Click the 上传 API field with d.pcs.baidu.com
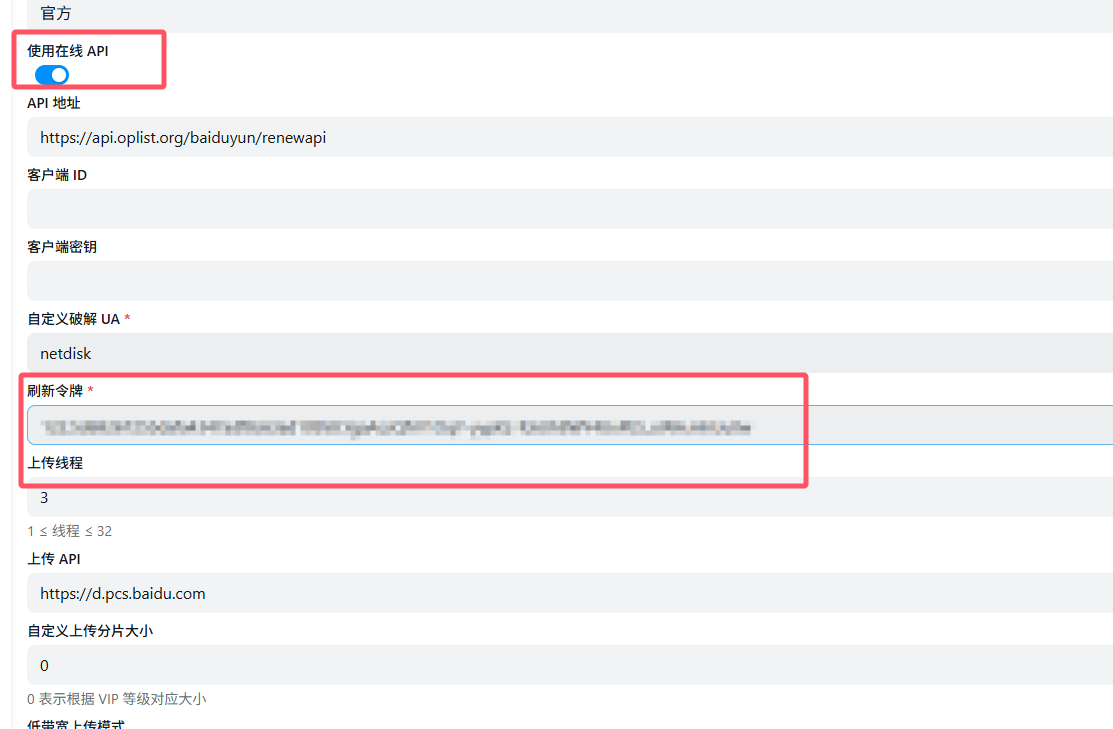 pos(570,593)
